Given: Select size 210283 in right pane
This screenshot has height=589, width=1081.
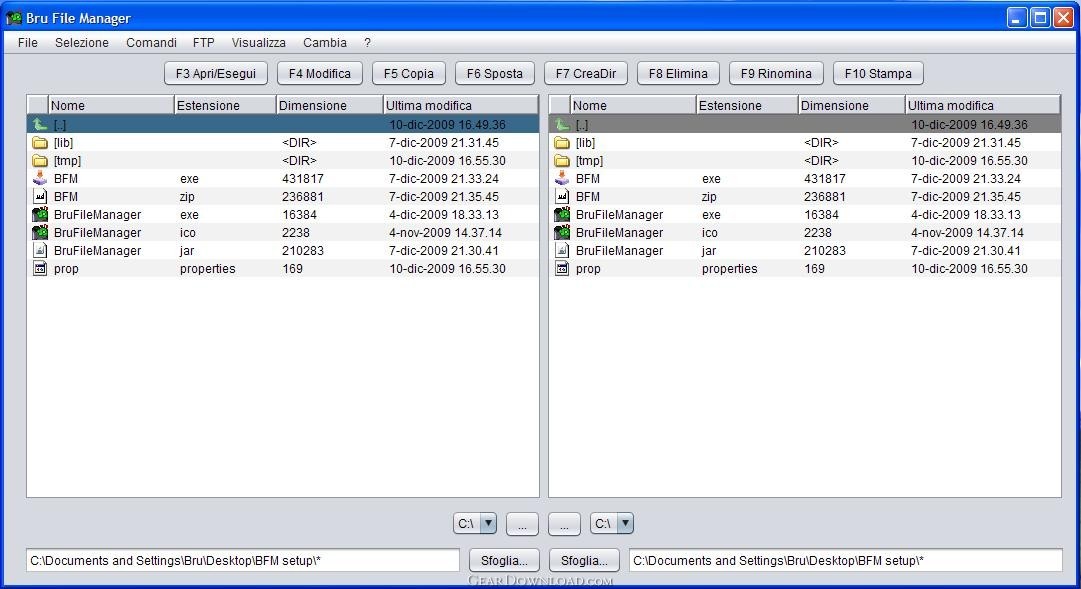Looking at the screenshot, I should click(x=825, y=250).
